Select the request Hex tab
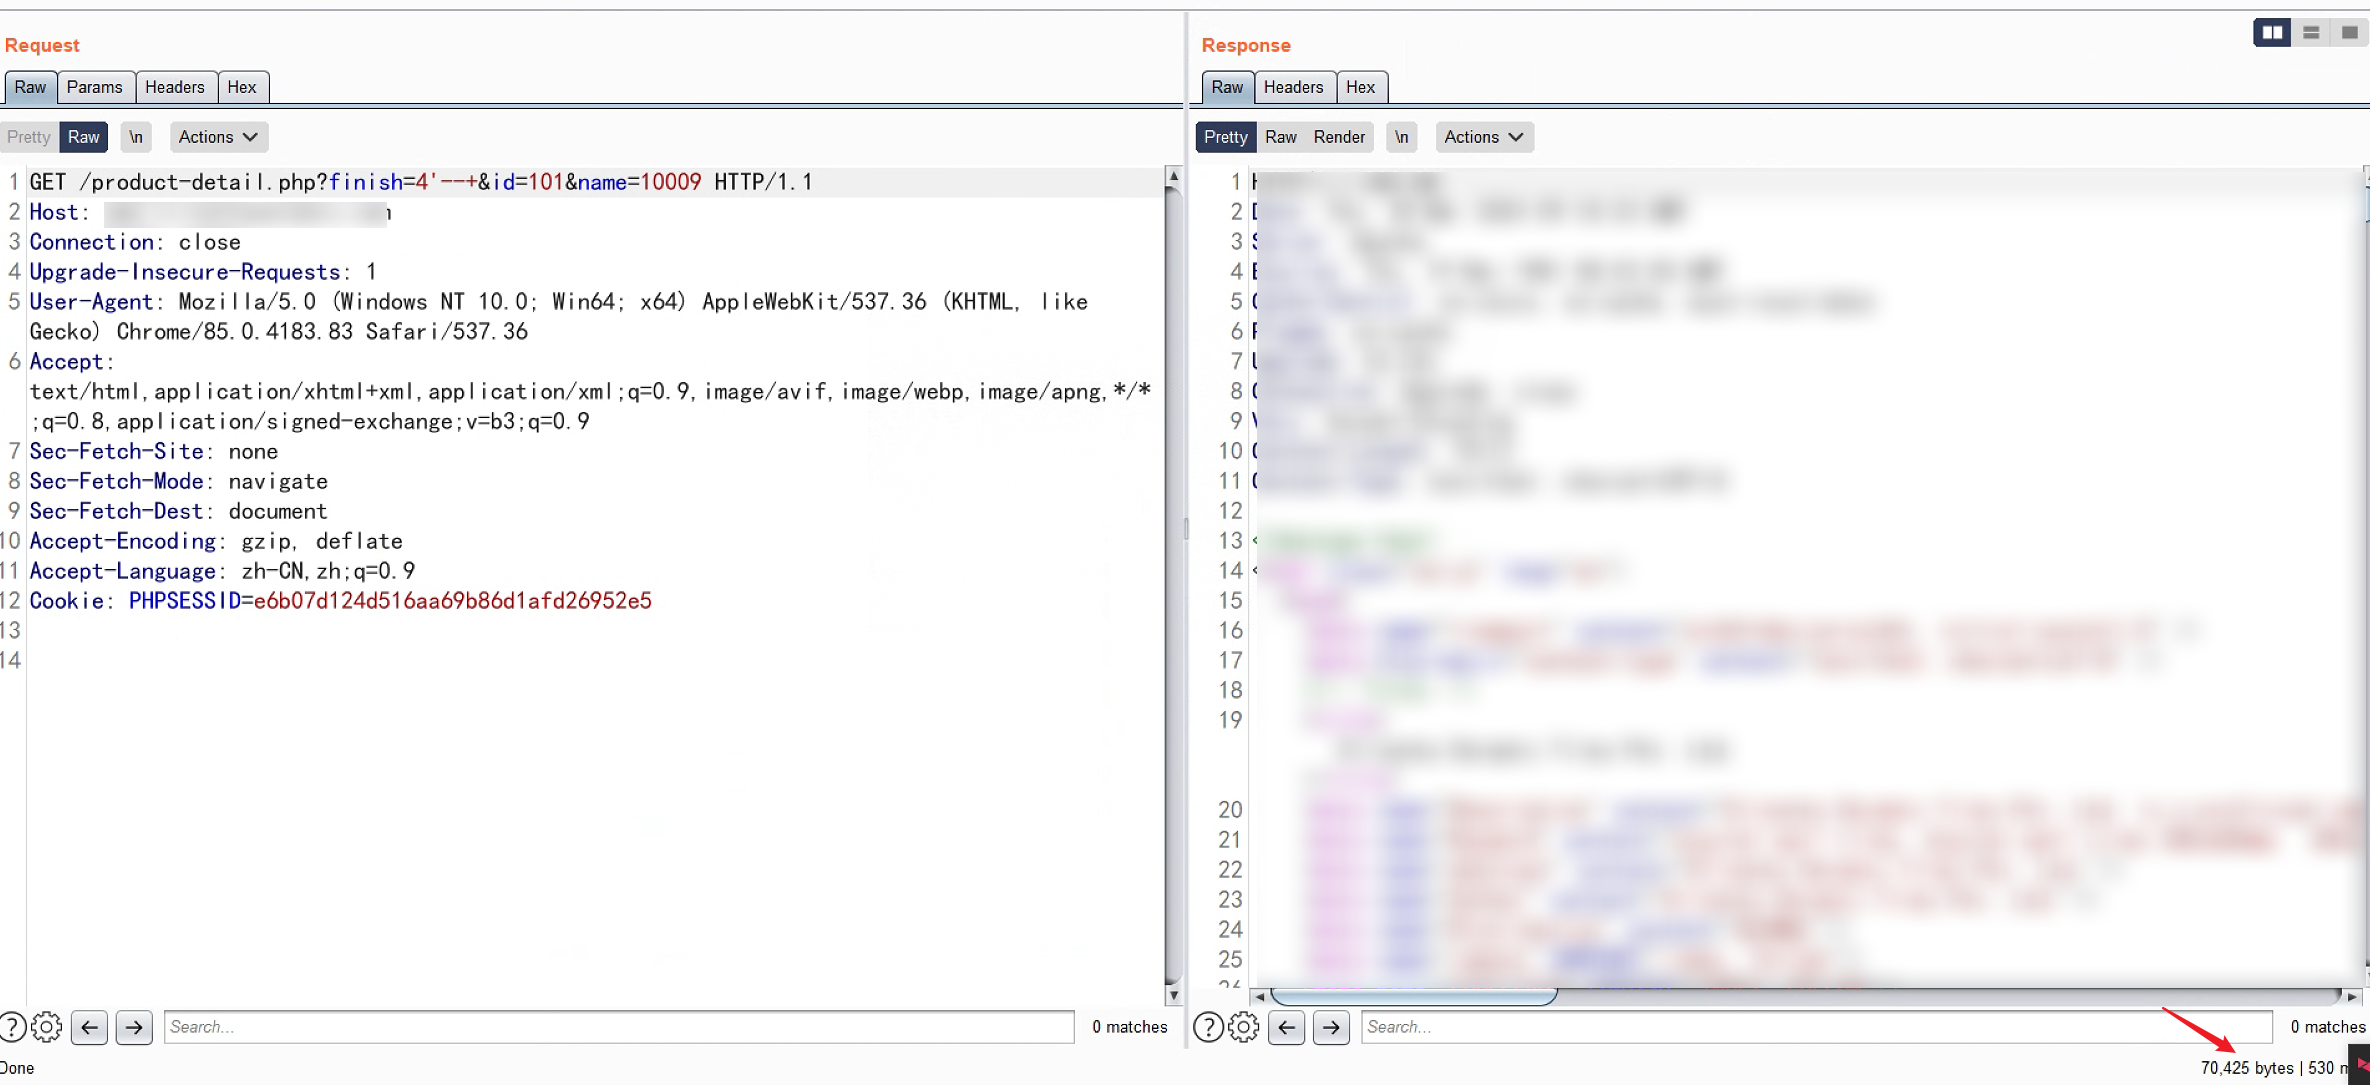This screenshot has height=1085, width=2370. pos(242,87)
